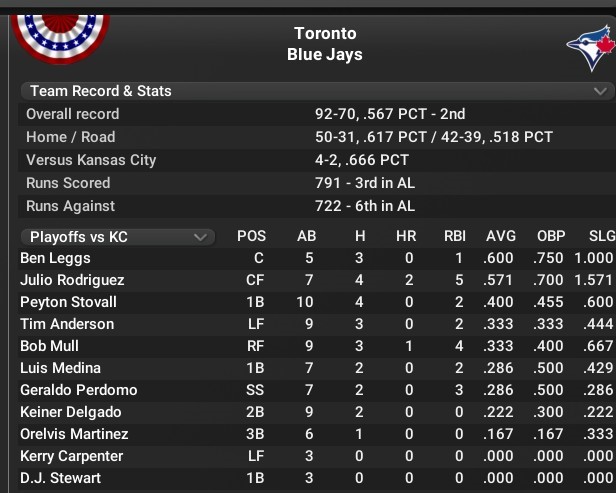Sort players by HR column header

tap(406, 237)
